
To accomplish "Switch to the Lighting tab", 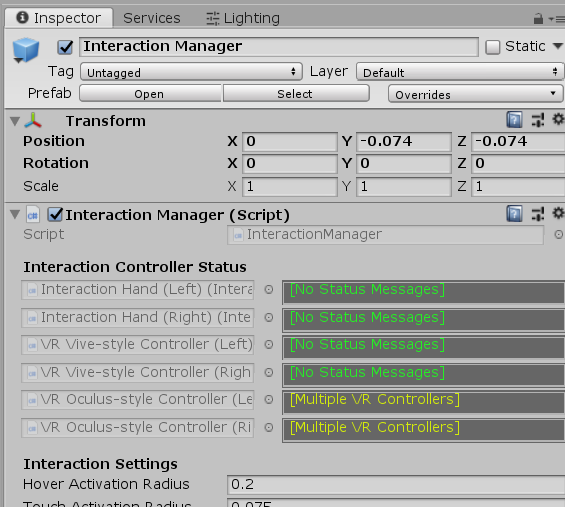I will 243,18.
